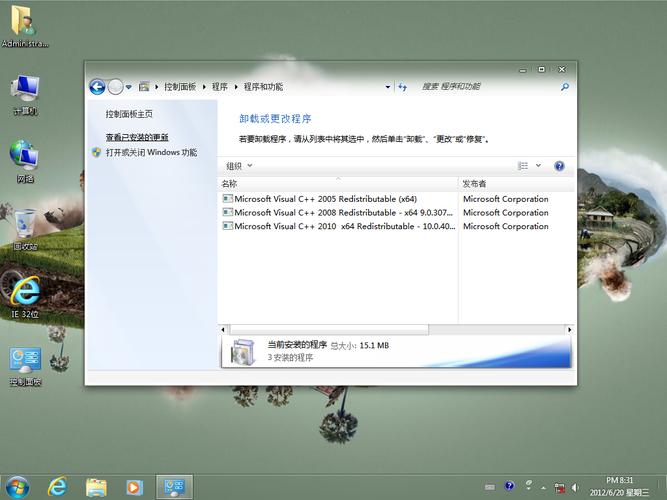The width and height of the screenshot is (667, 500).
Task: Open 查看已安装的更新 link
Action: click(137, 137)
